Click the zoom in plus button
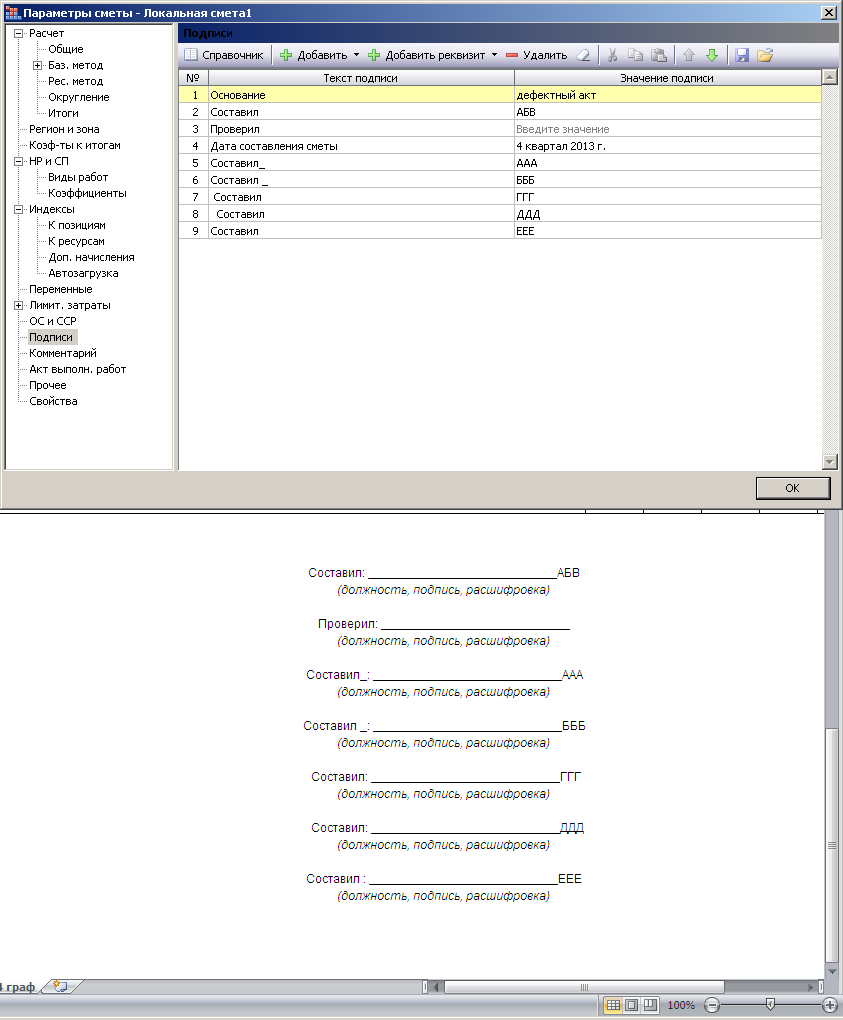The height and width of the screenshot is (1020, 843). 830,1005
